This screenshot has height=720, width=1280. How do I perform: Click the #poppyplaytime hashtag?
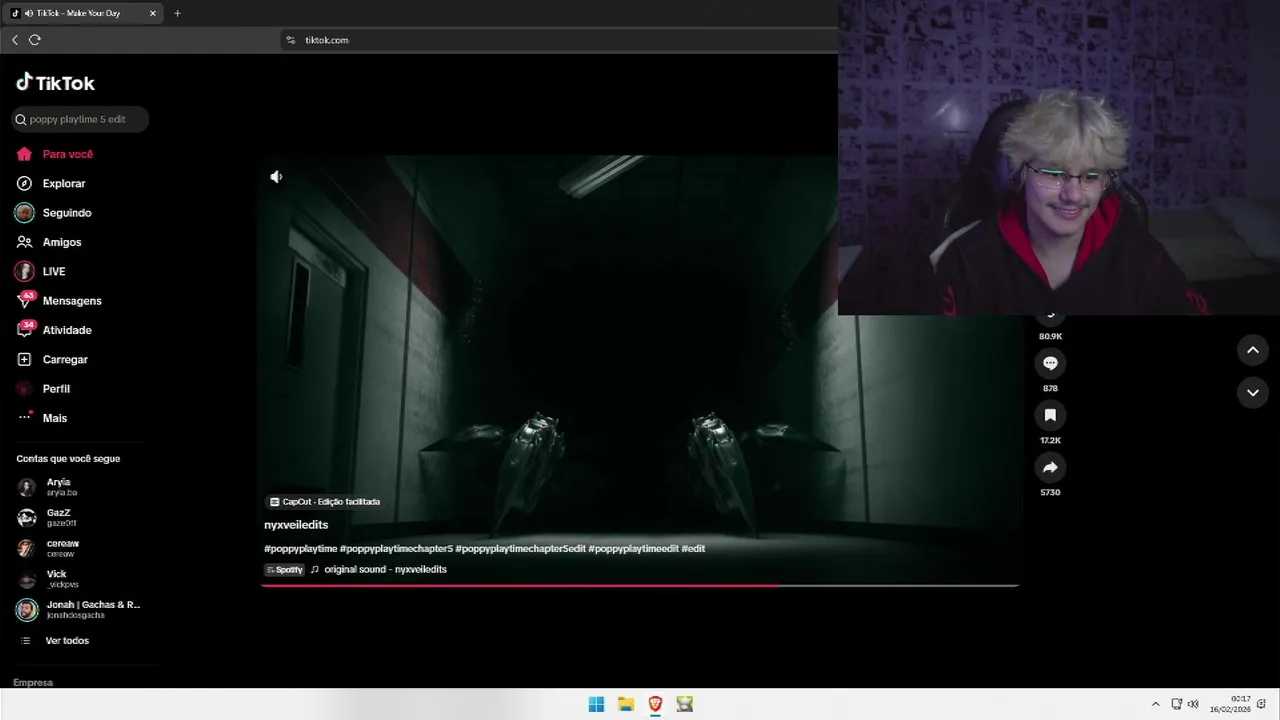click(300, 549)
